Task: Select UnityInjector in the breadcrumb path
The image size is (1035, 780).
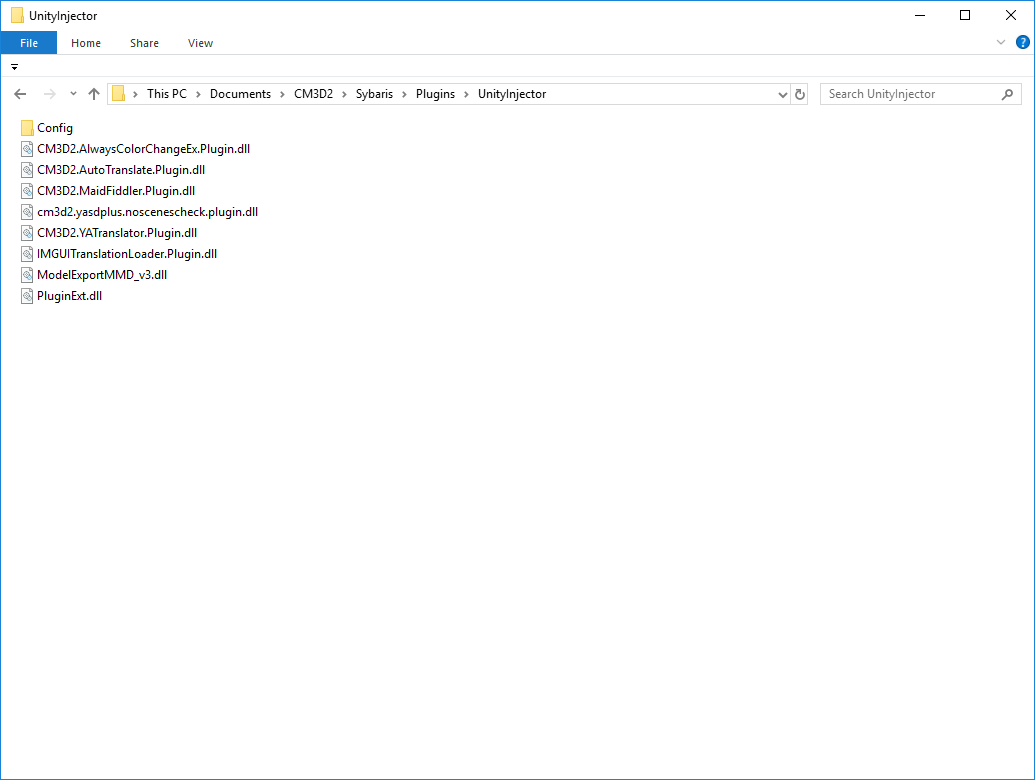Action: (x=512, y=94)
